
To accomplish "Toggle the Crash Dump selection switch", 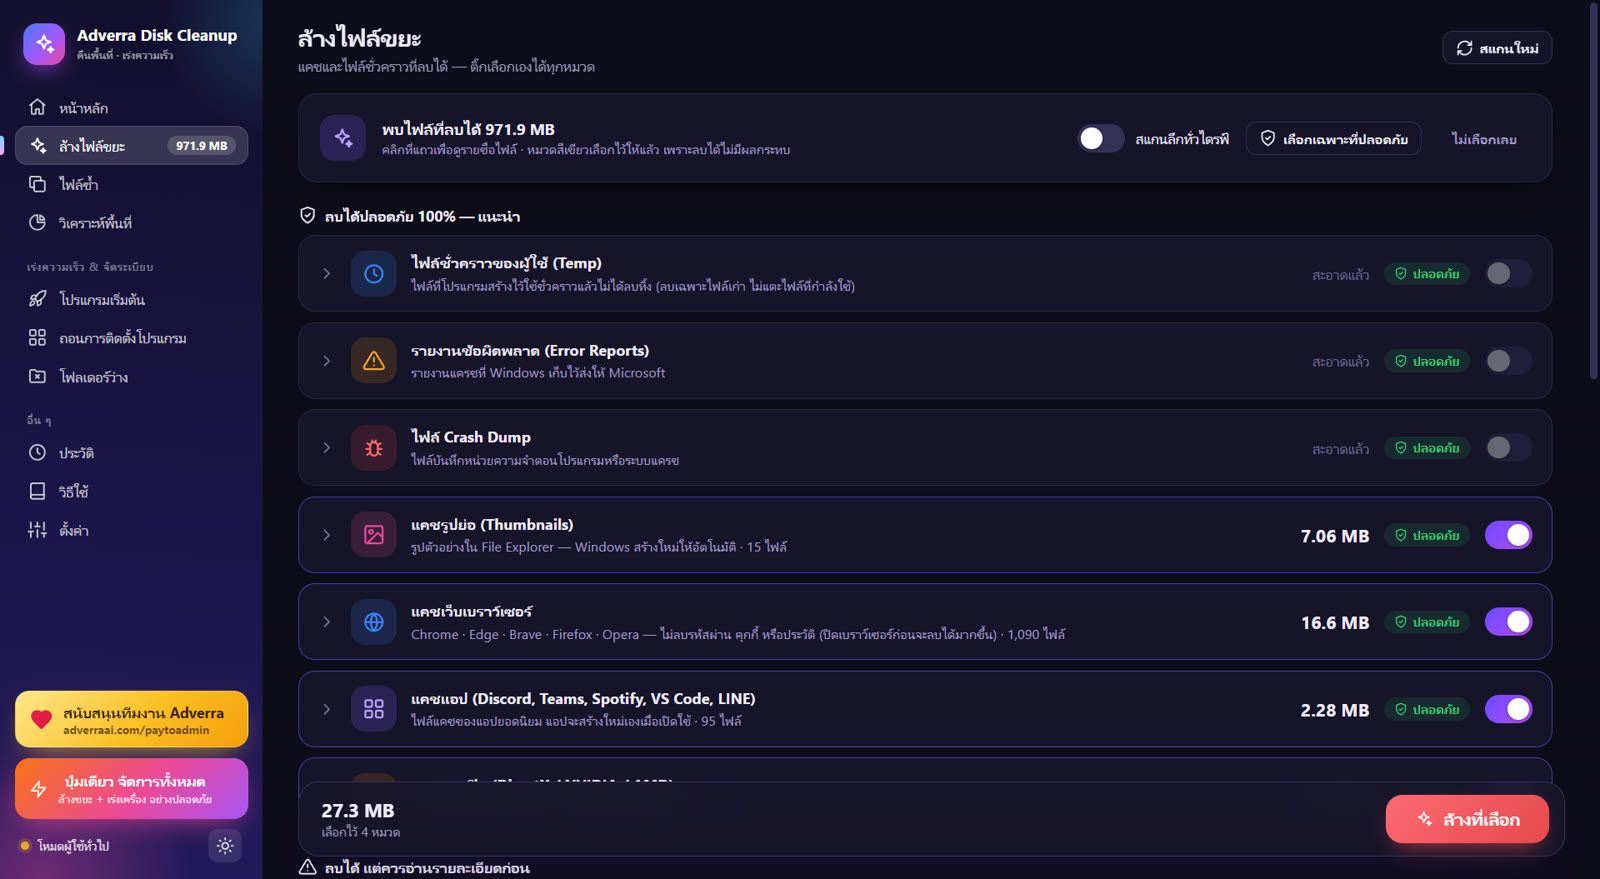I will pyautogui.click(x=1508, y=448).
